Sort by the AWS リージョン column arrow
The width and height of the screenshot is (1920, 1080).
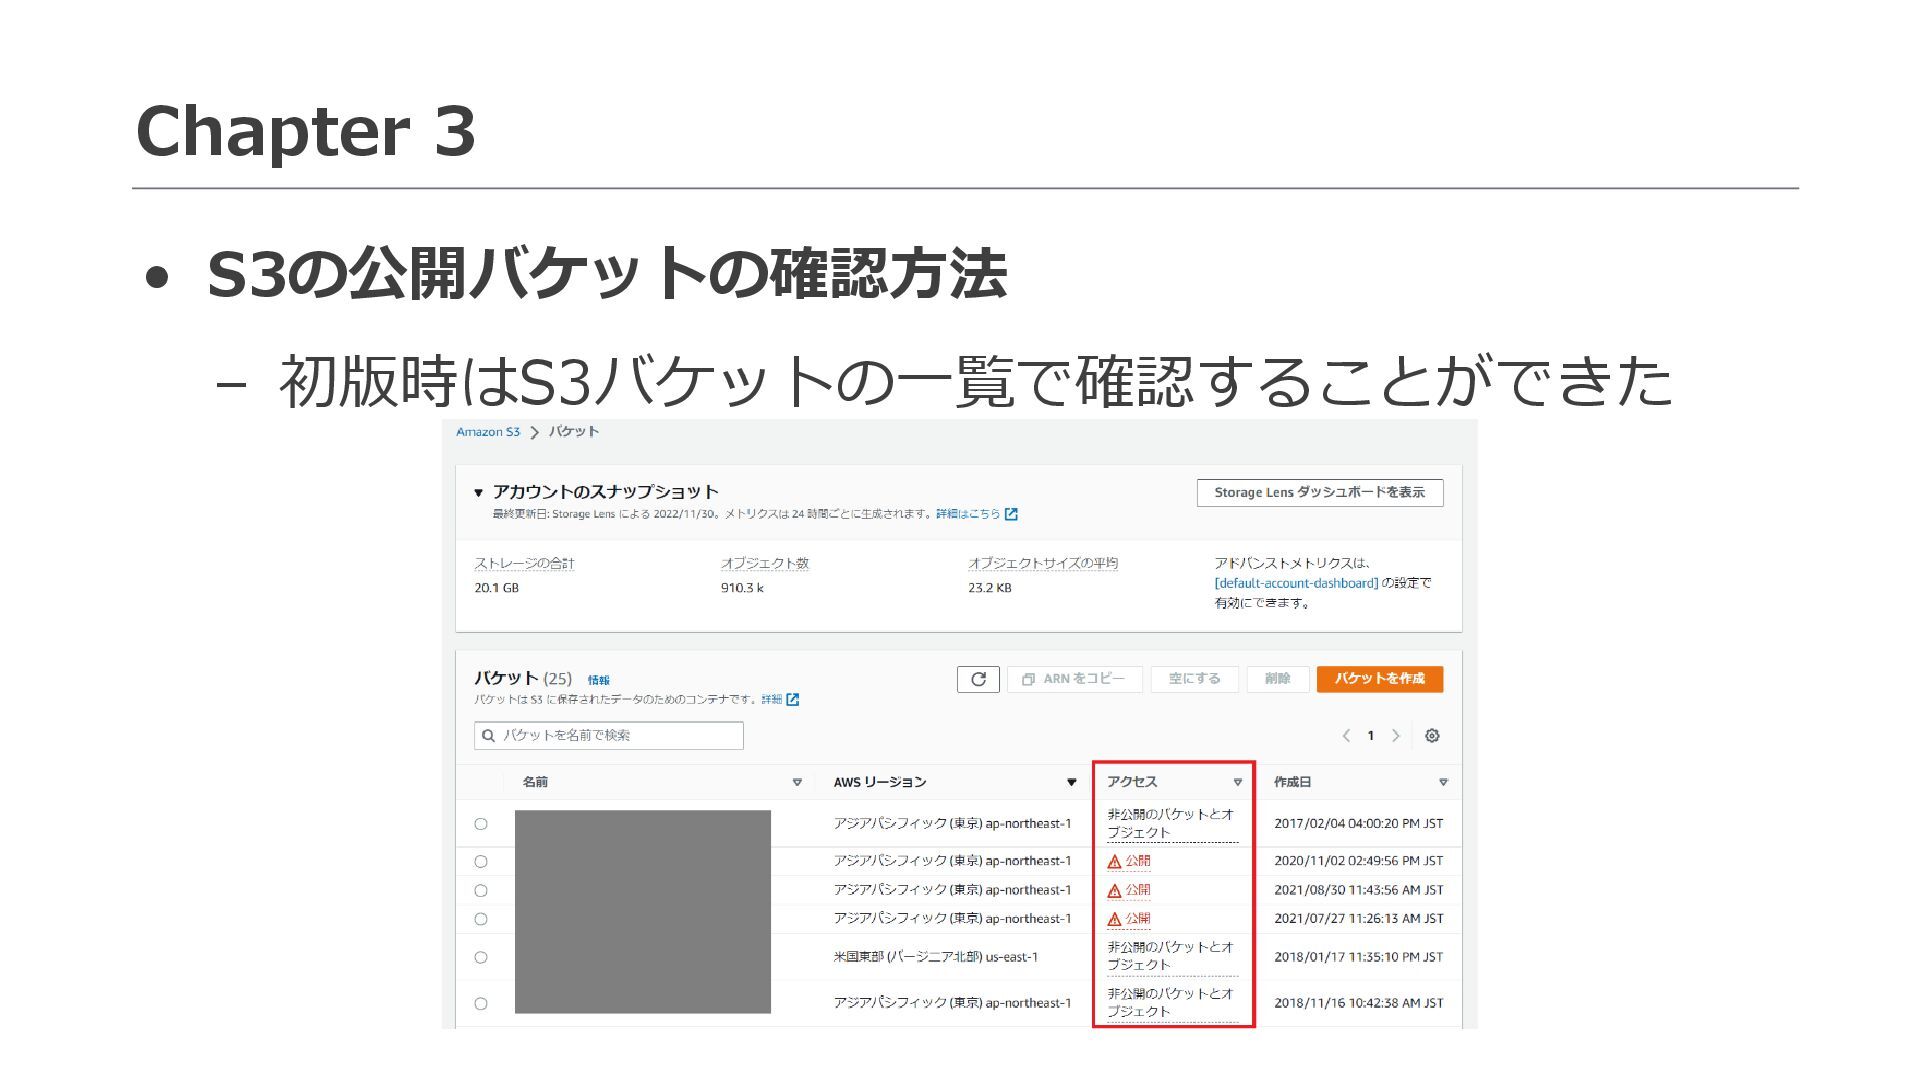[1071, 782]
